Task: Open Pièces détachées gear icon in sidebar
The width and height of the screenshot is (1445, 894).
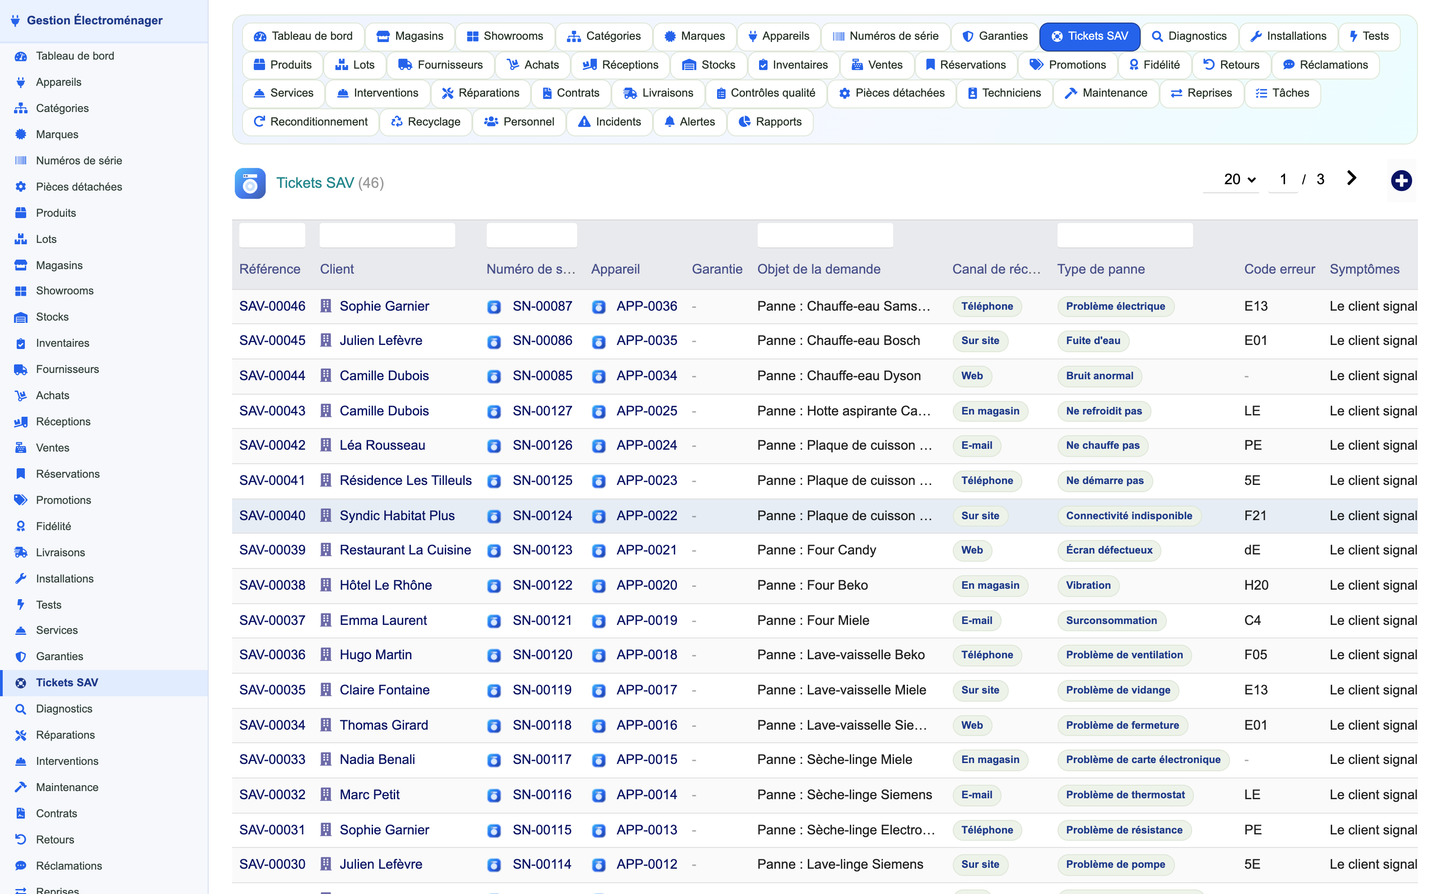Action: point(20,187)
